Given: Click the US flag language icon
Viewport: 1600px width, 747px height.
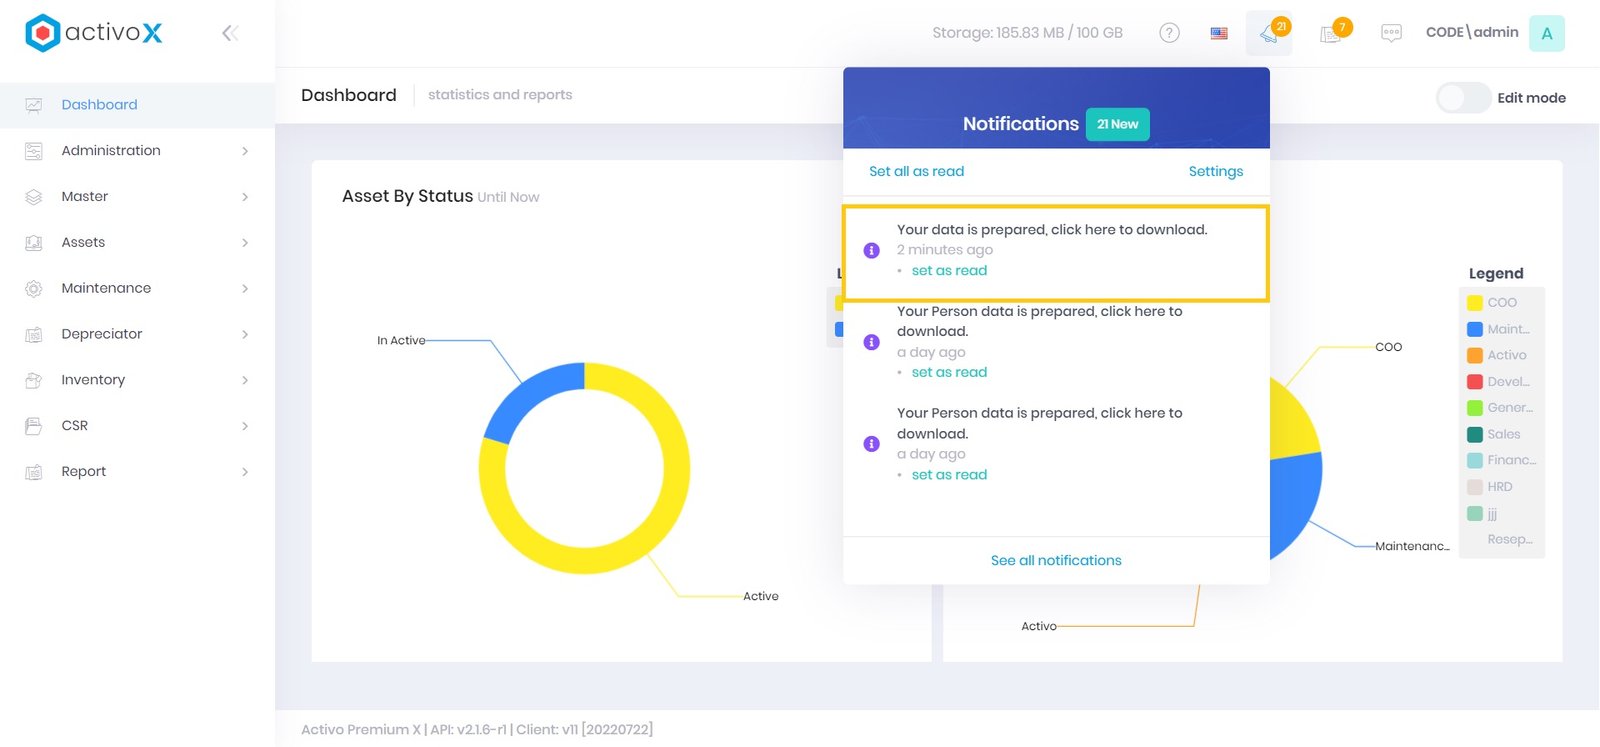Looking at the screenshot, I should [1219, 33].
